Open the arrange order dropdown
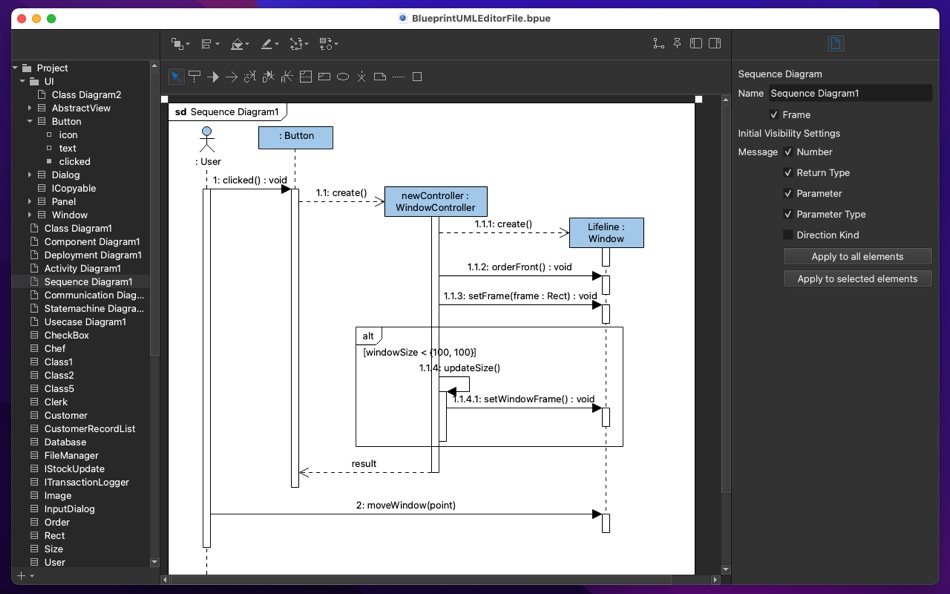The width and height of the screenshot is (950, 594). 180,44
